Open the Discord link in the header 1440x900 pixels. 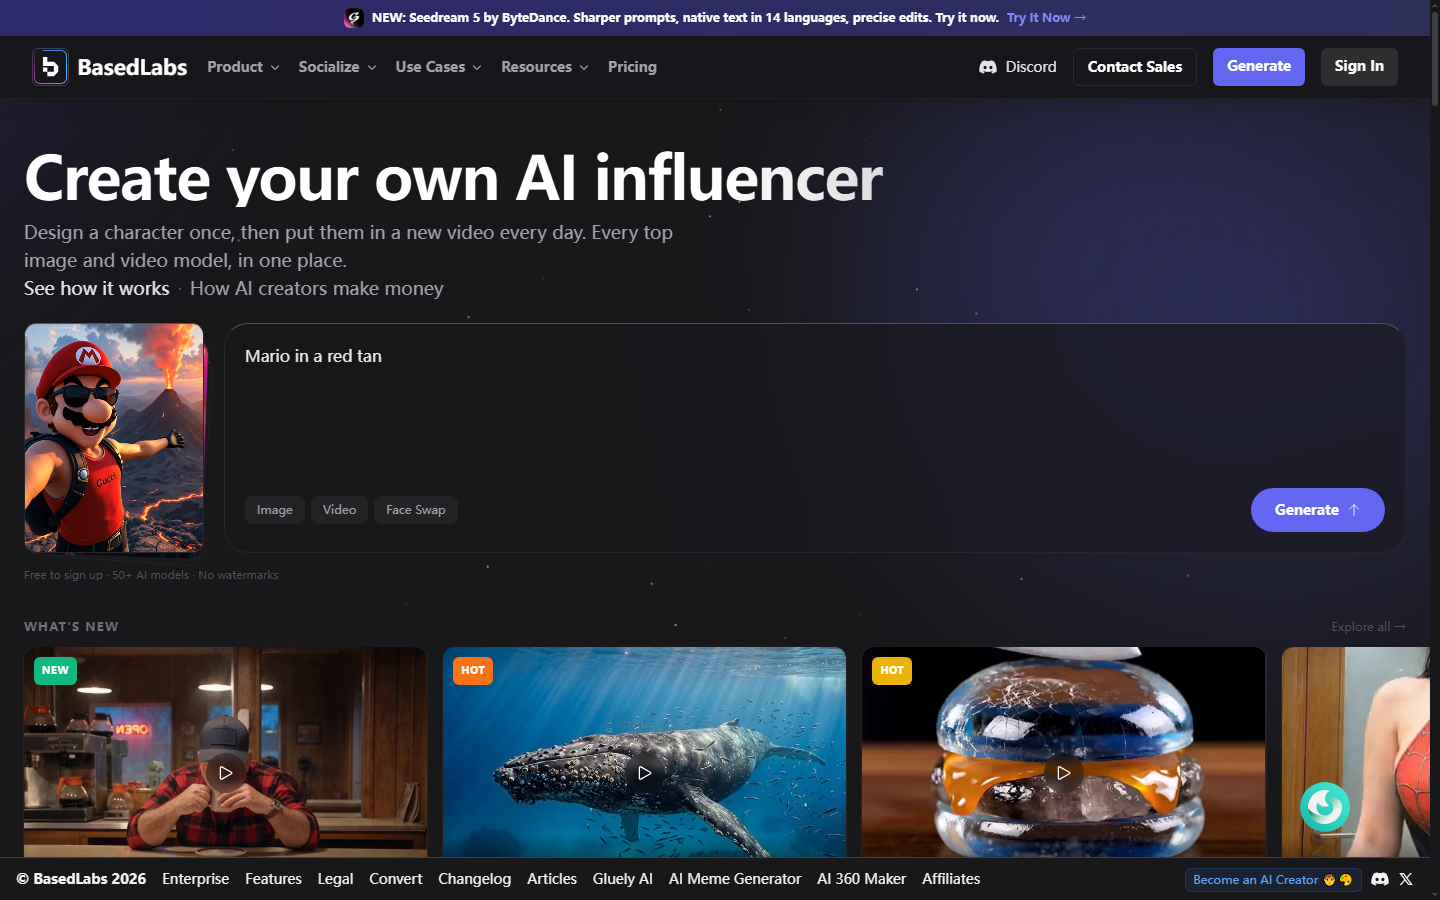point(1018,67)
